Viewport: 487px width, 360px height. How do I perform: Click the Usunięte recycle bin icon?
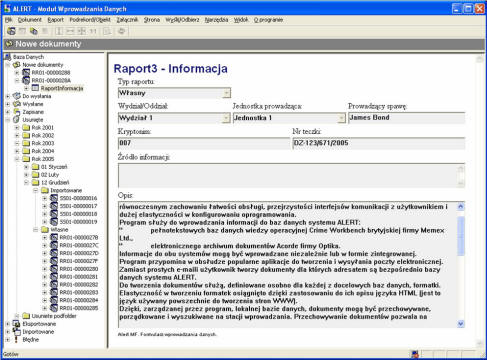pyautogui.click(x=16, y=119)
